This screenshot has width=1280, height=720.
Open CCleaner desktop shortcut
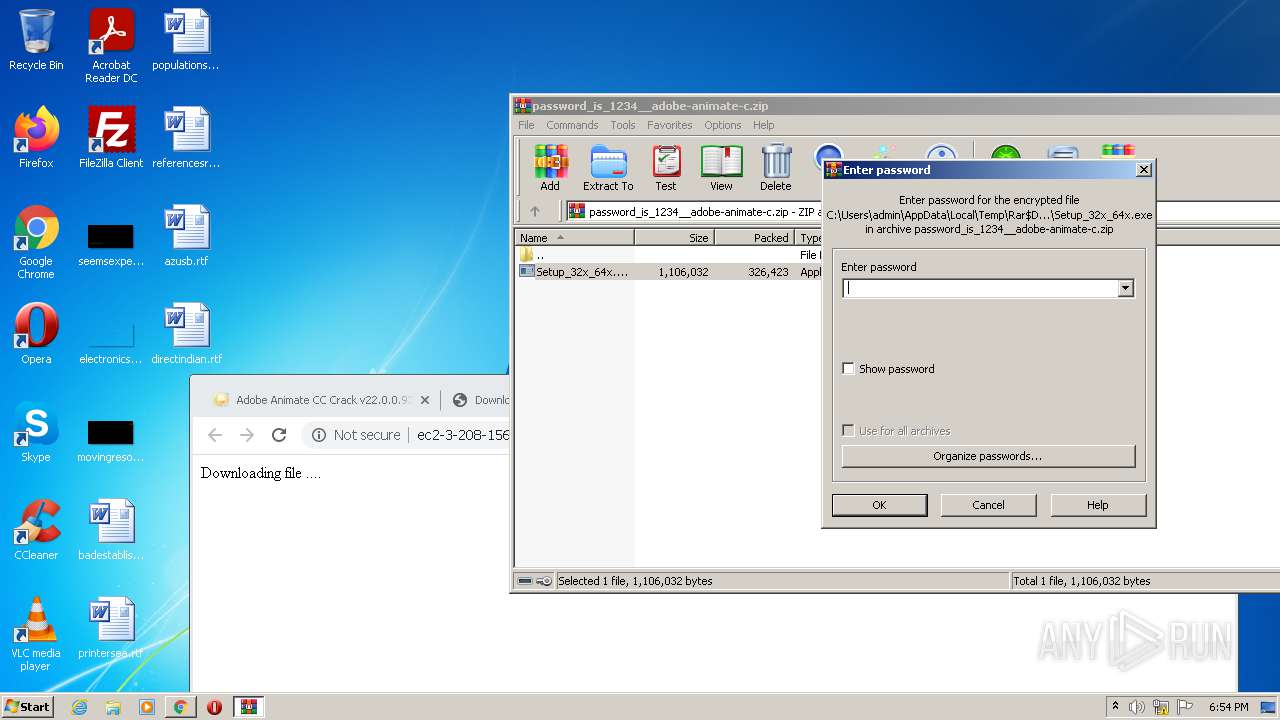pyautogui.click(x=36, y=530)
